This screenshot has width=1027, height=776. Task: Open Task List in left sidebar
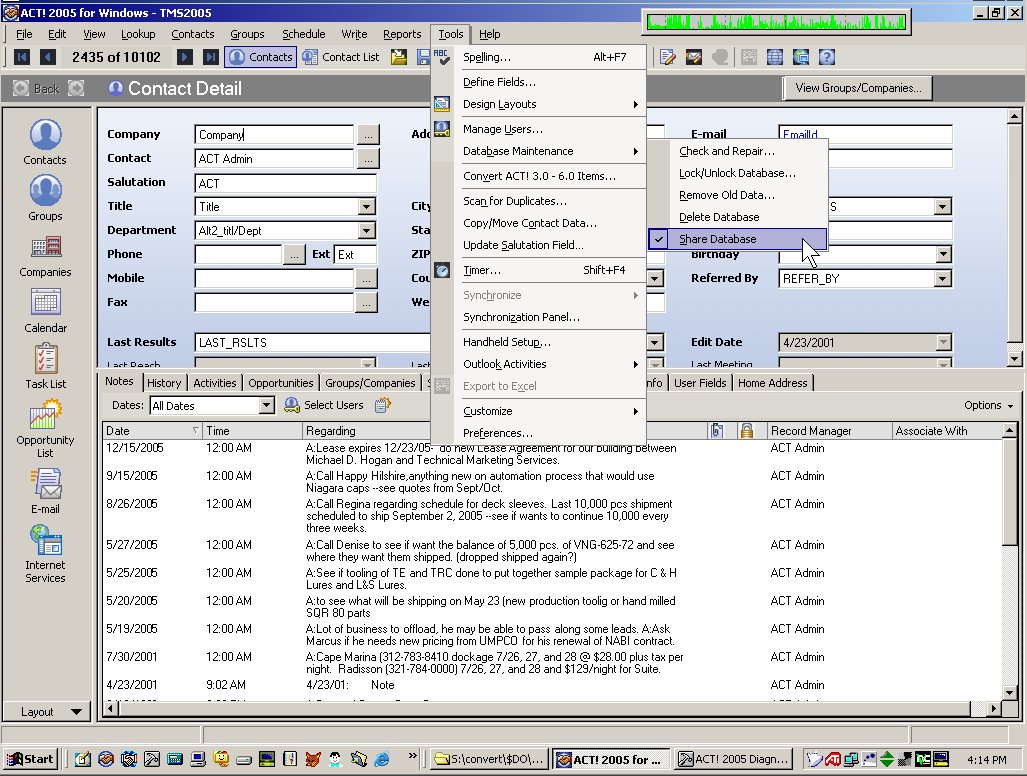(45, 367)
